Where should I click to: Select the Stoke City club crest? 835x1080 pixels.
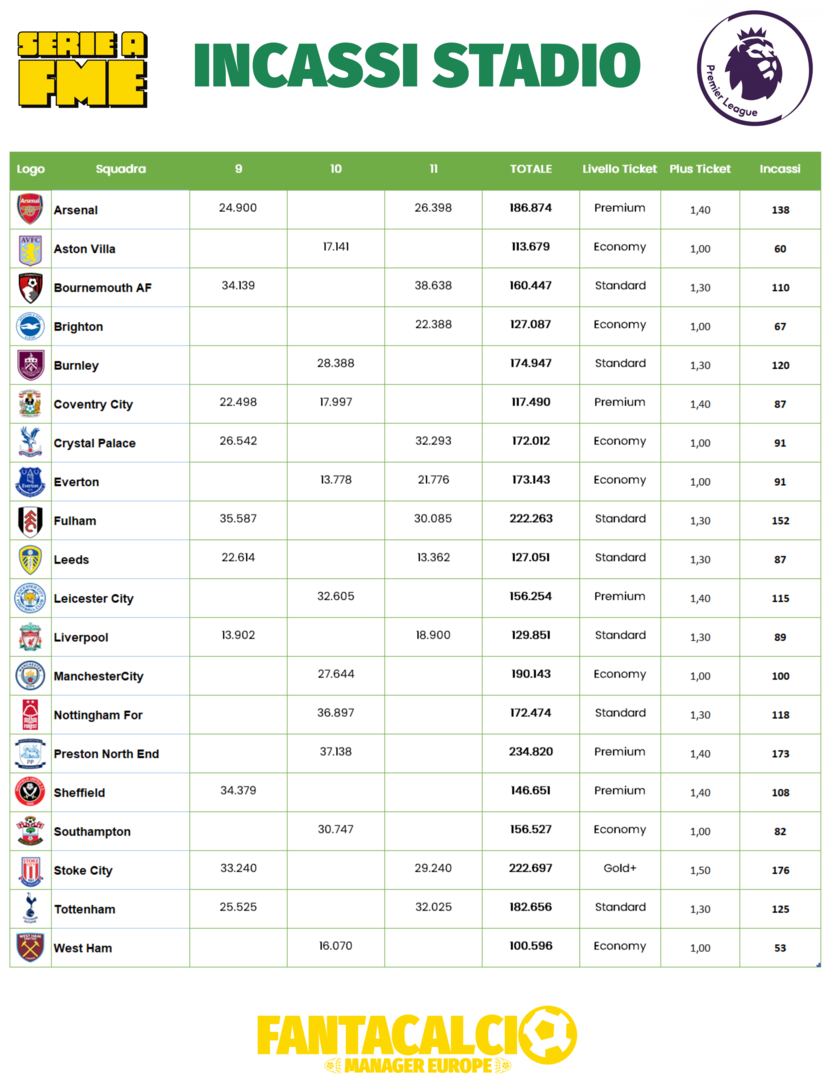pyautogui.click(x=30, y=870)
